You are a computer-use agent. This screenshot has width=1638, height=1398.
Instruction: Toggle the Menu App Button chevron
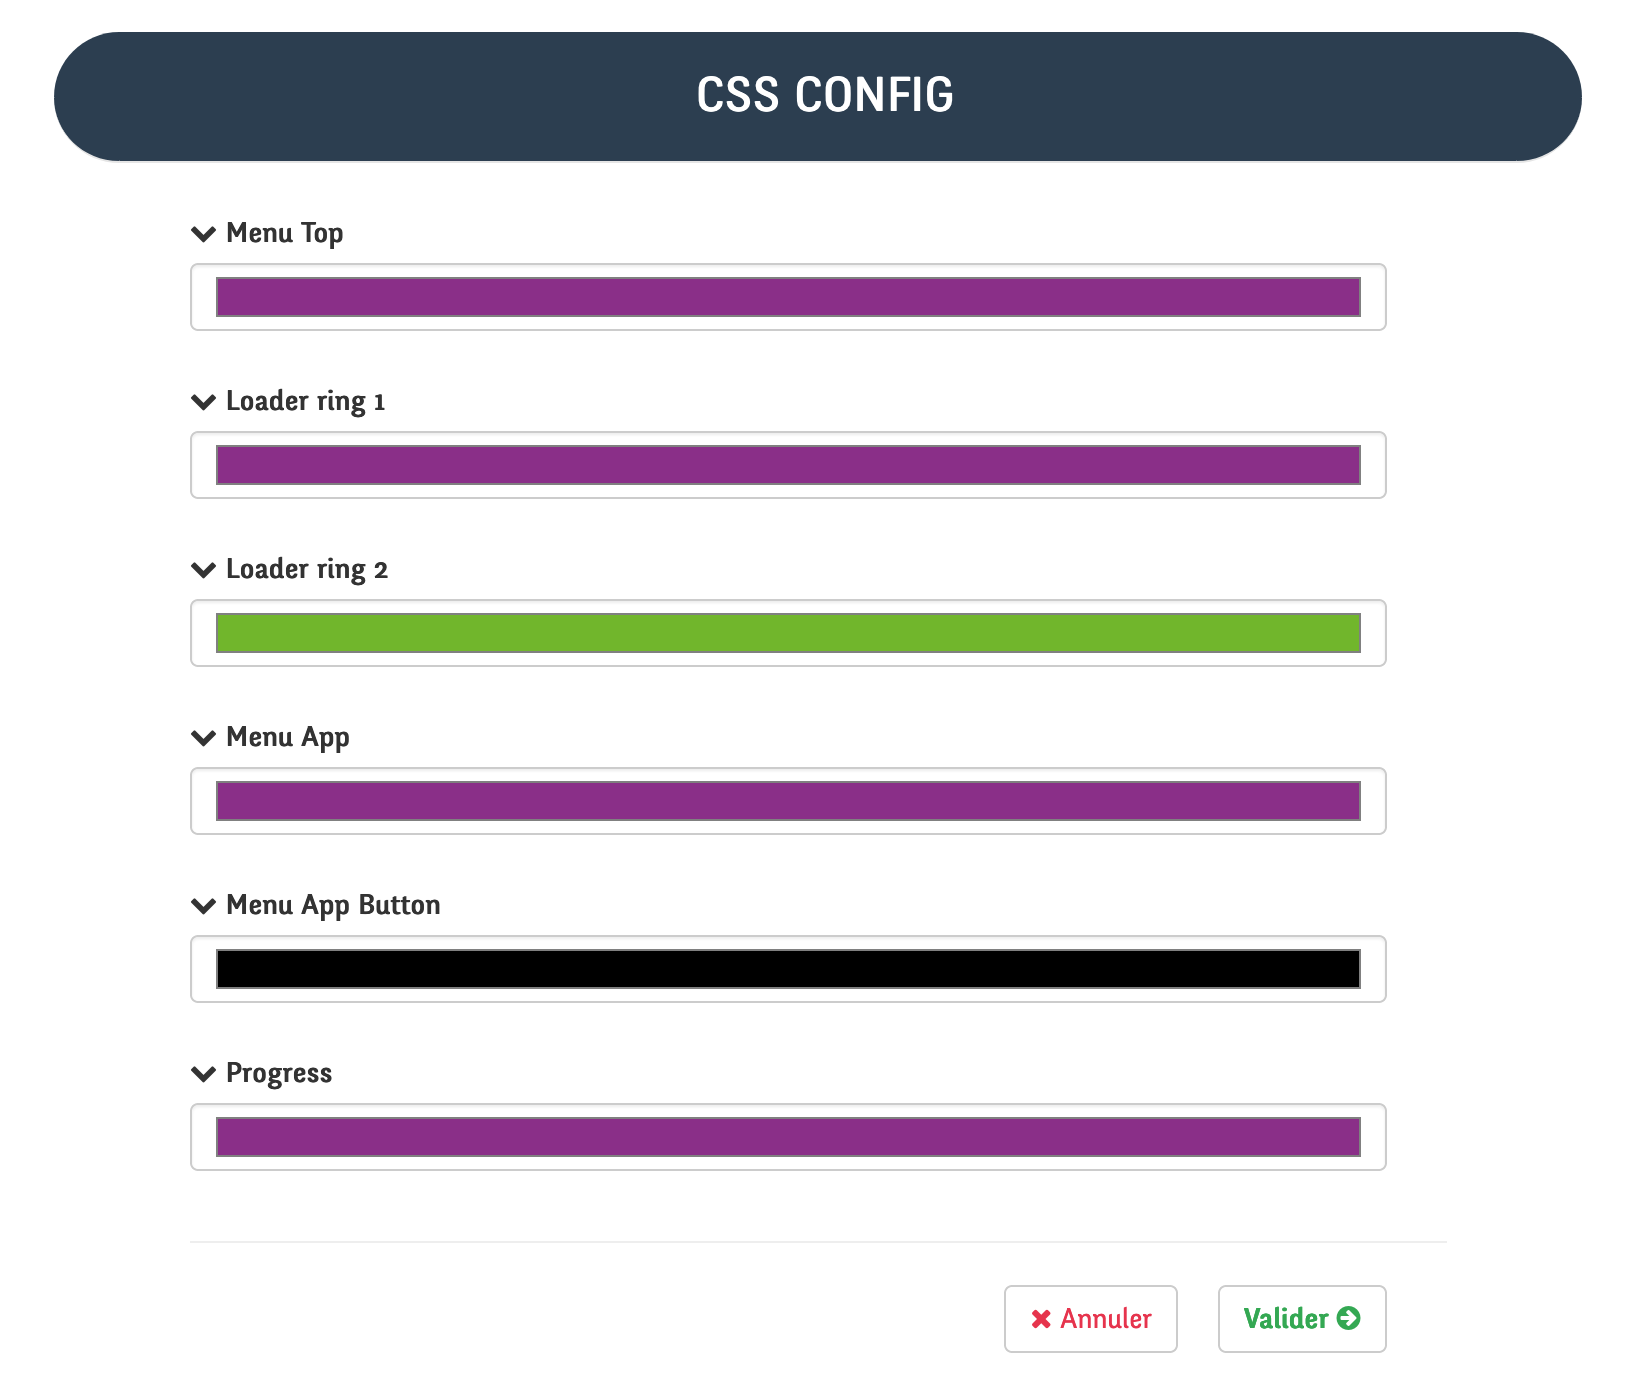(x=203, y=906)
